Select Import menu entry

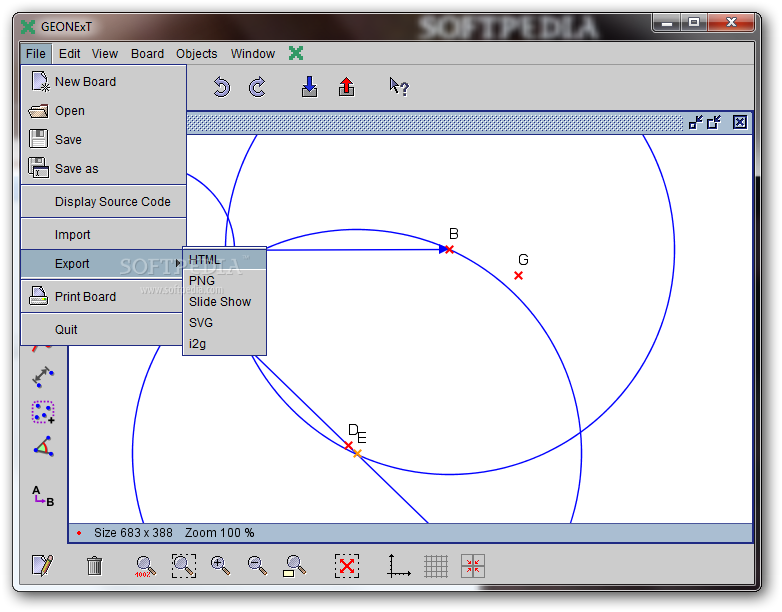104,234
